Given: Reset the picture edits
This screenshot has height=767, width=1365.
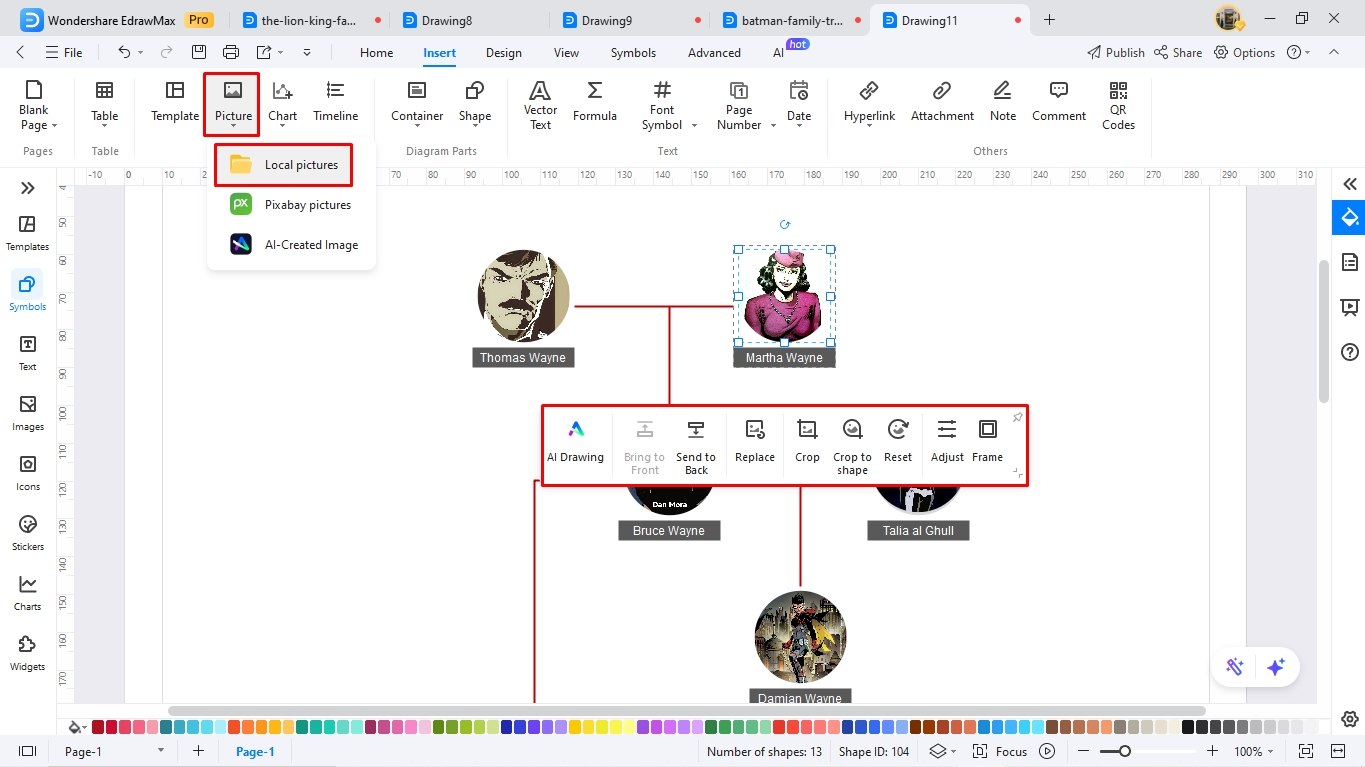Looking at the screenshot, I should point(898,441).
